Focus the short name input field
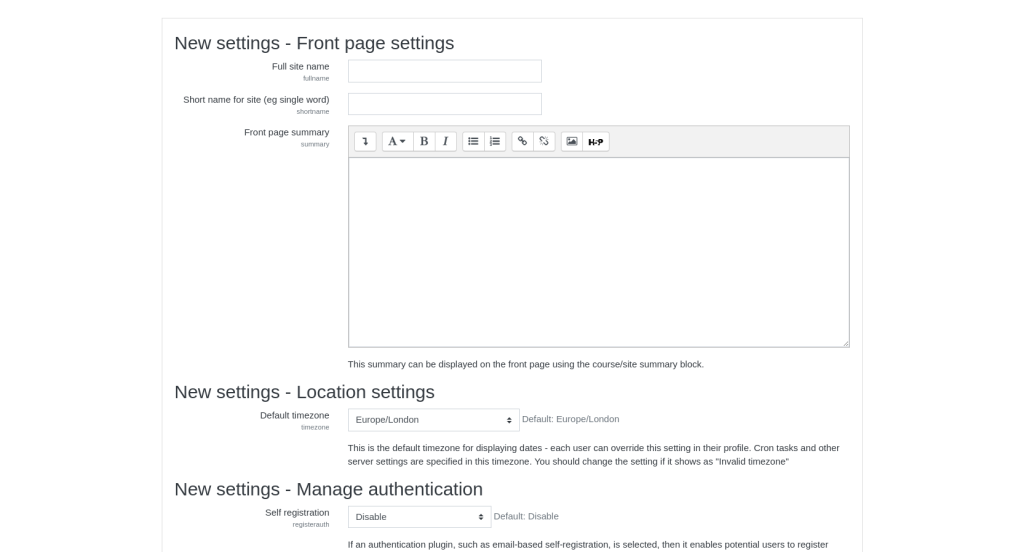This screenshot has height=552, width=1024. pyautogui.click(x=444, y=104)
